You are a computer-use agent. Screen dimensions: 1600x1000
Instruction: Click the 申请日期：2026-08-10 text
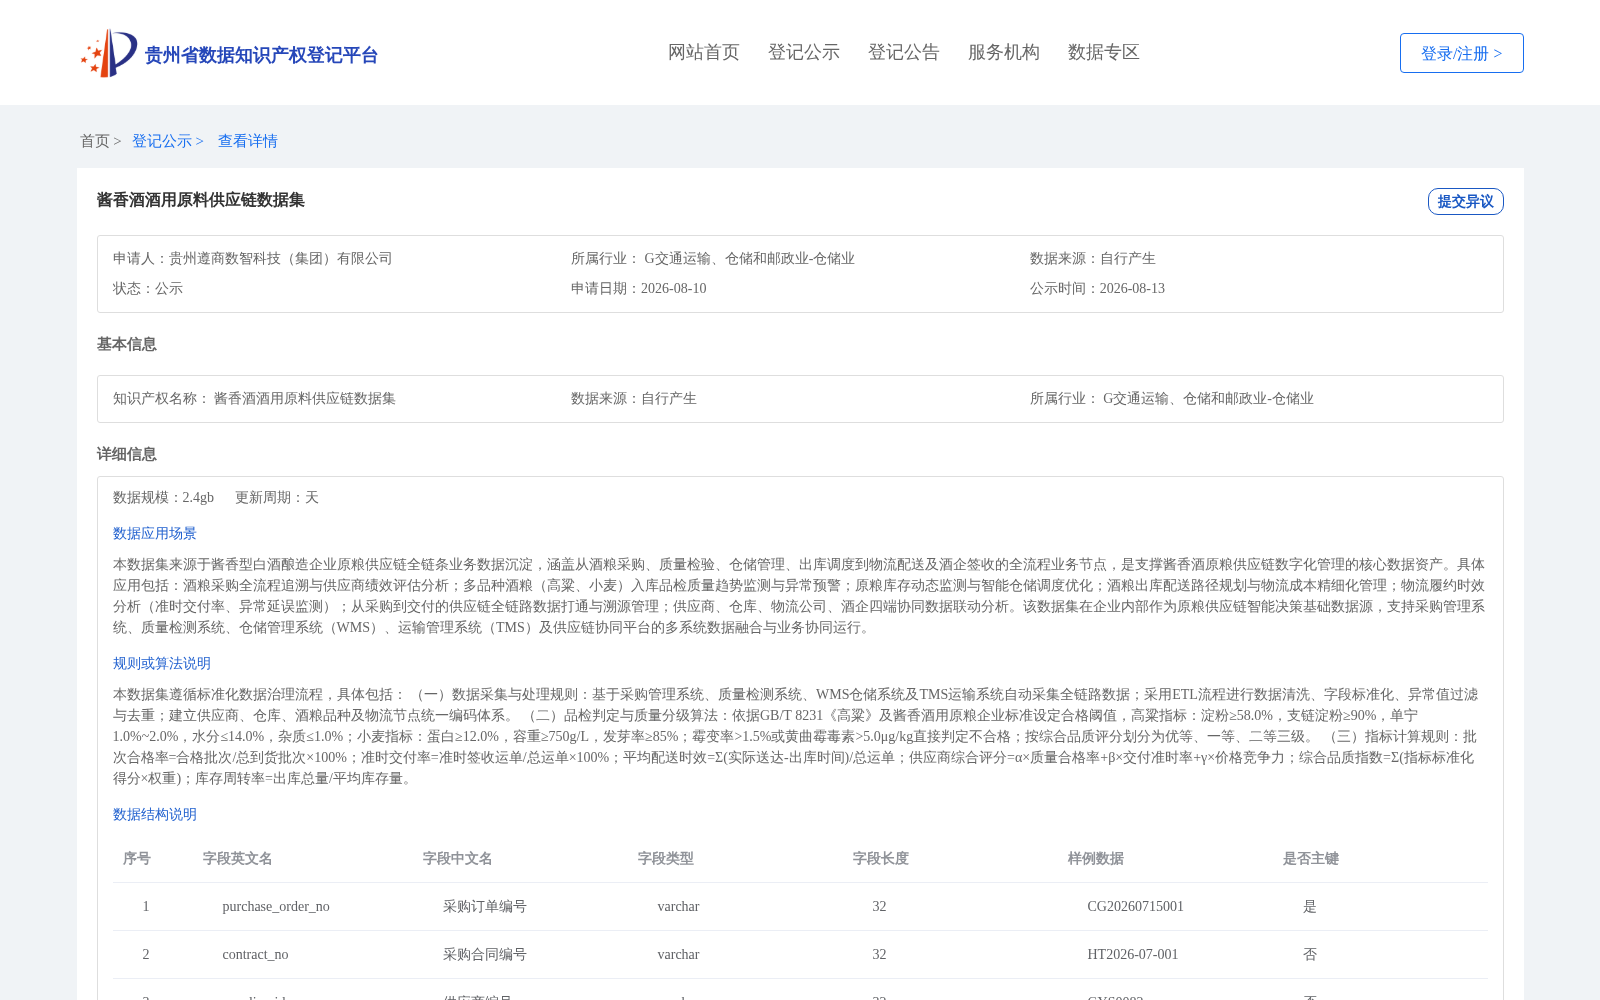[639, 288]
